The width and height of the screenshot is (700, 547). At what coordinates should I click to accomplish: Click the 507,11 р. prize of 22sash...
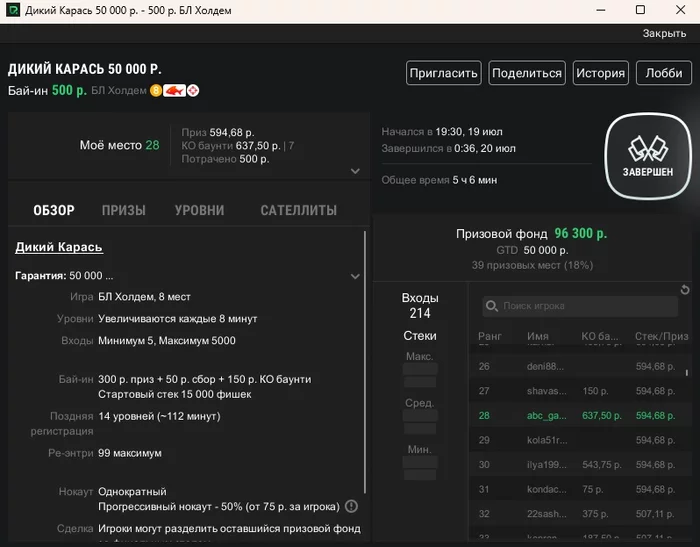click(655, 514)
